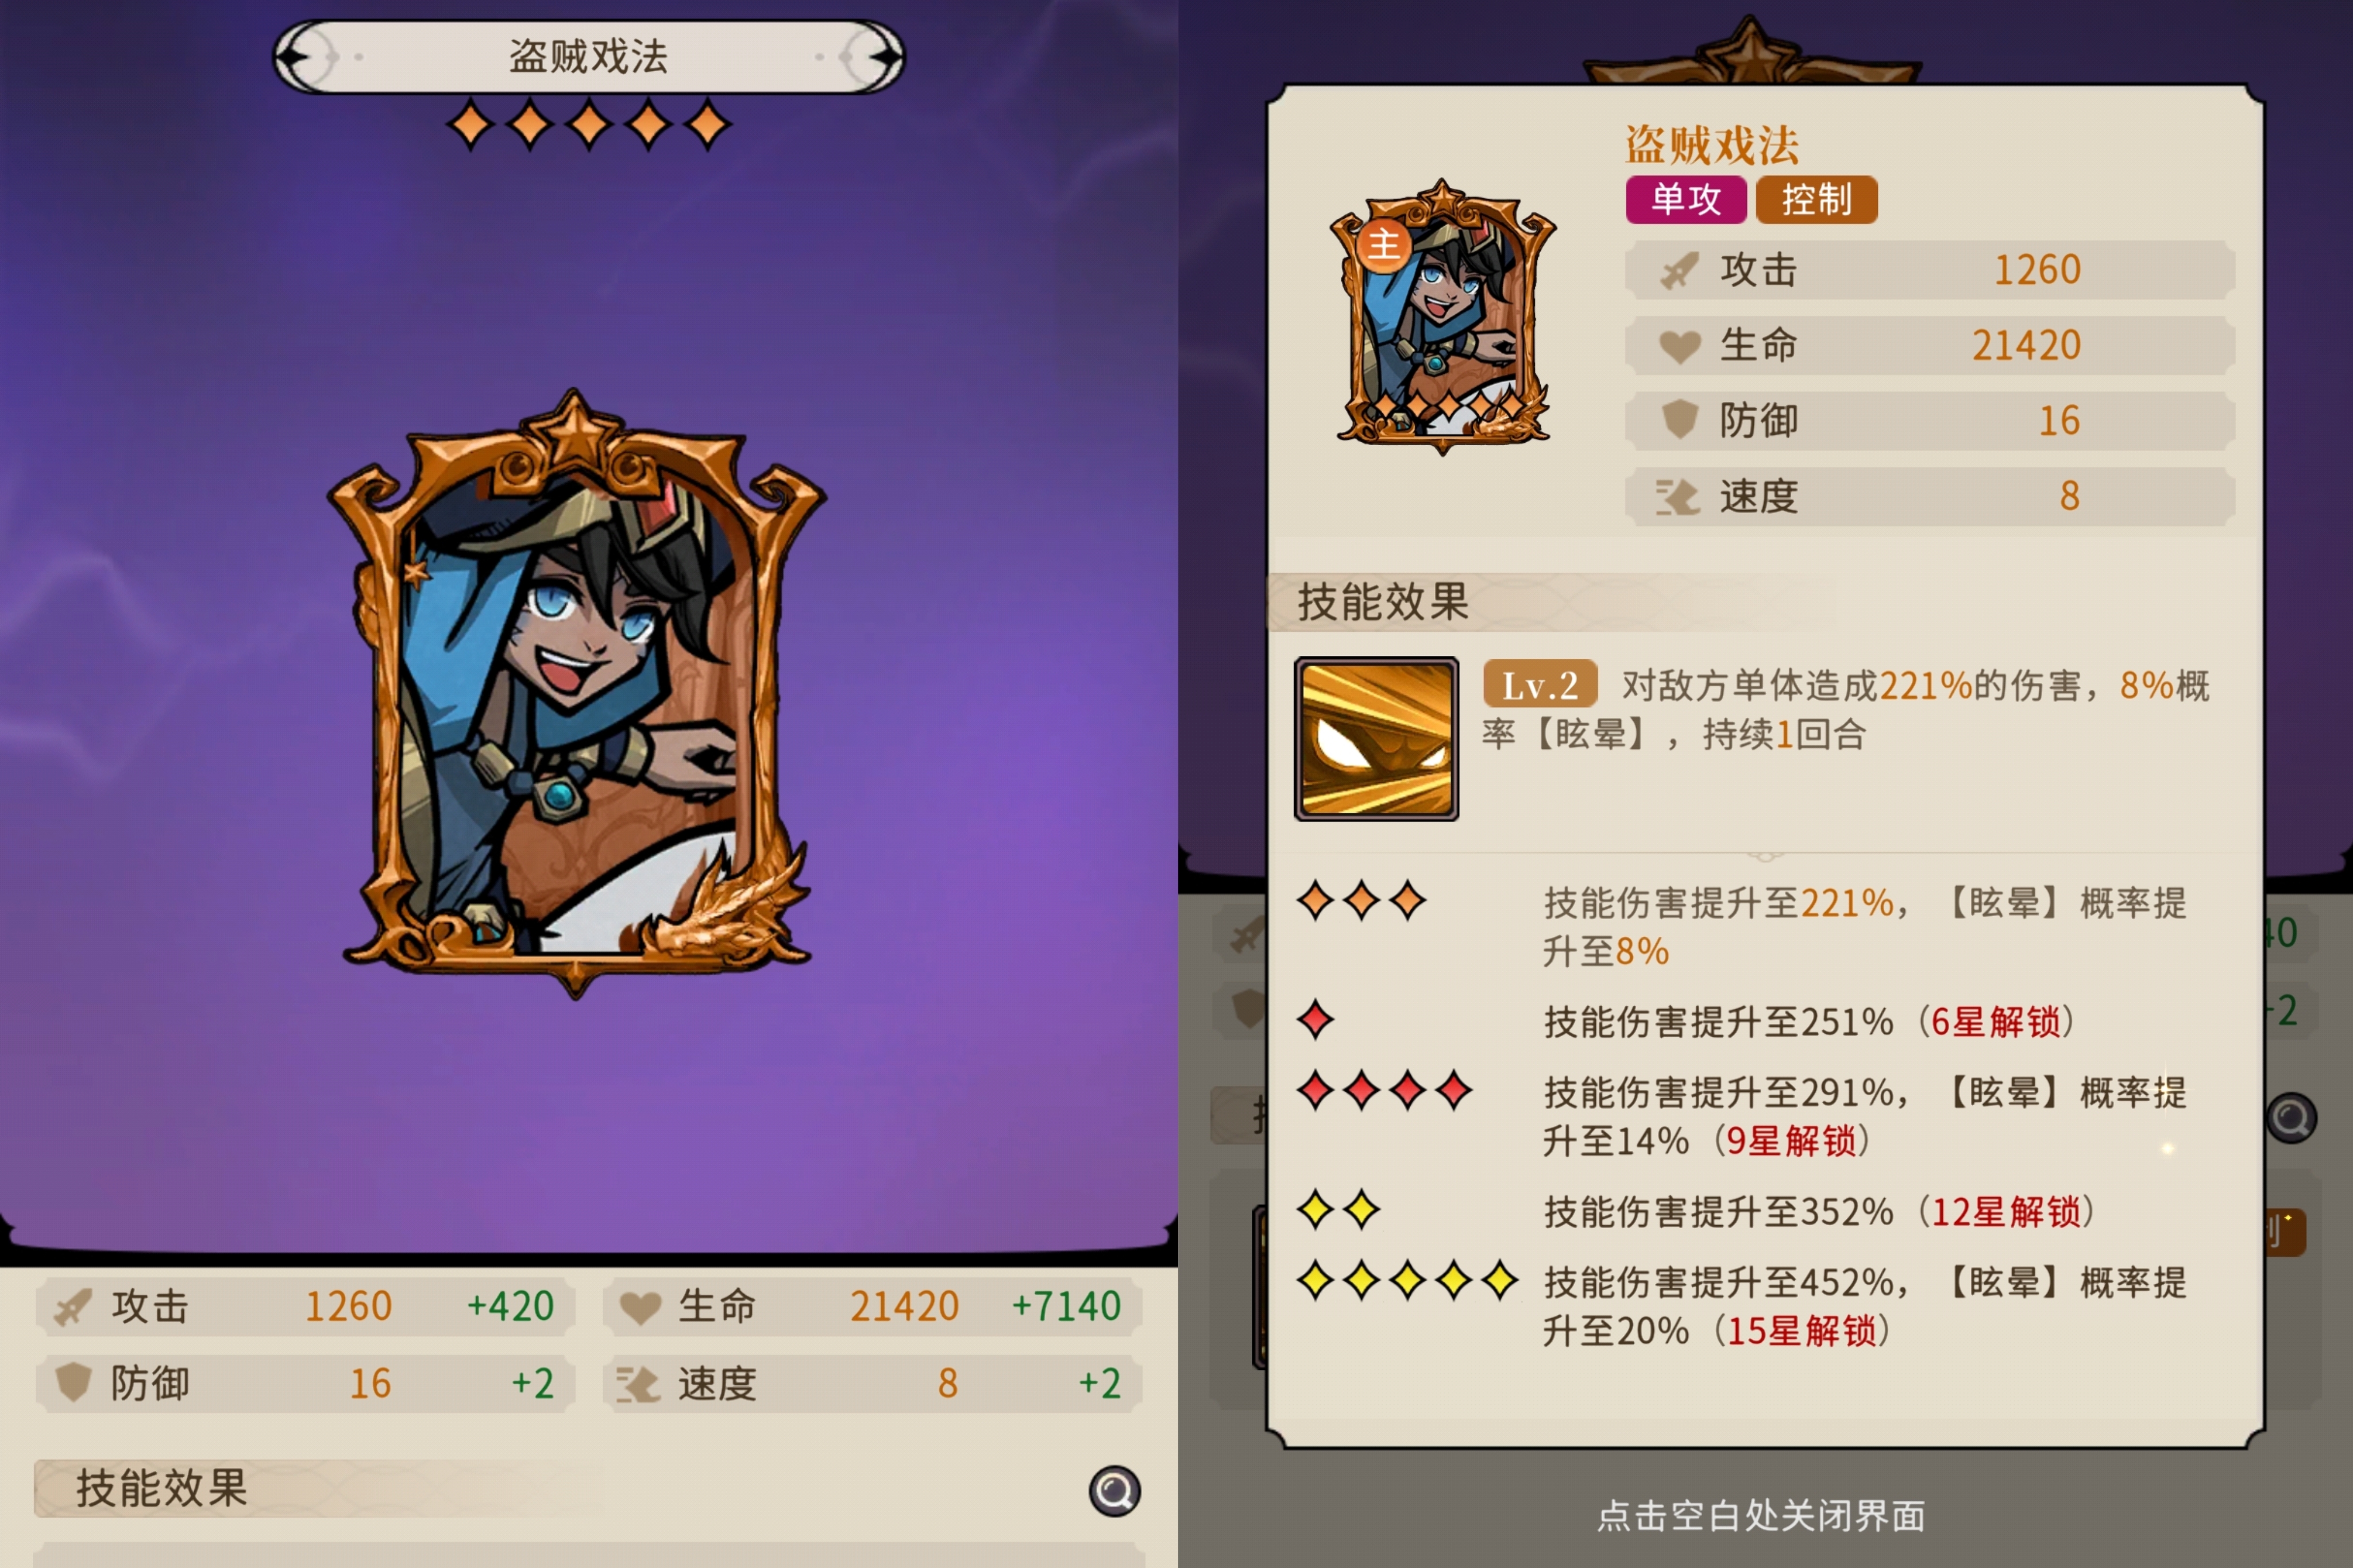
Task: Click the speed icon in popup
Action: [x=1677, y=496]
